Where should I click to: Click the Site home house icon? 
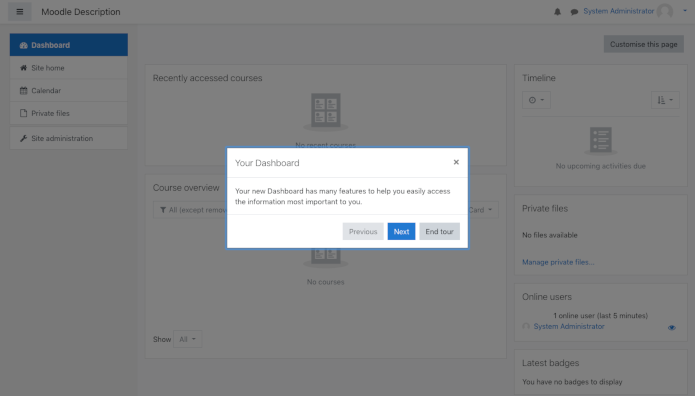click(23, 68)
